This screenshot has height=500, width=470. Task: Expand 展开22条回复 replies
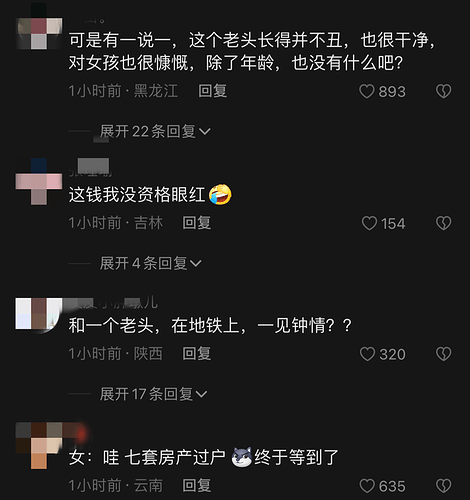coord(155,131)
